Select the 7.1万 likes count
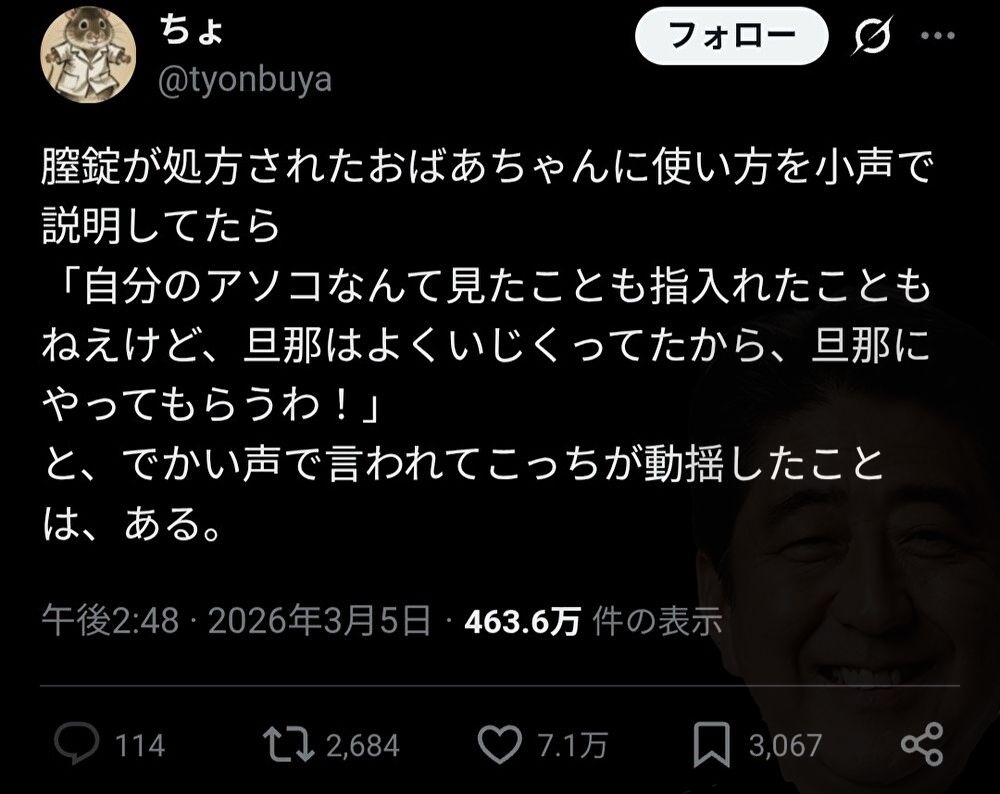 pos(573,746)
